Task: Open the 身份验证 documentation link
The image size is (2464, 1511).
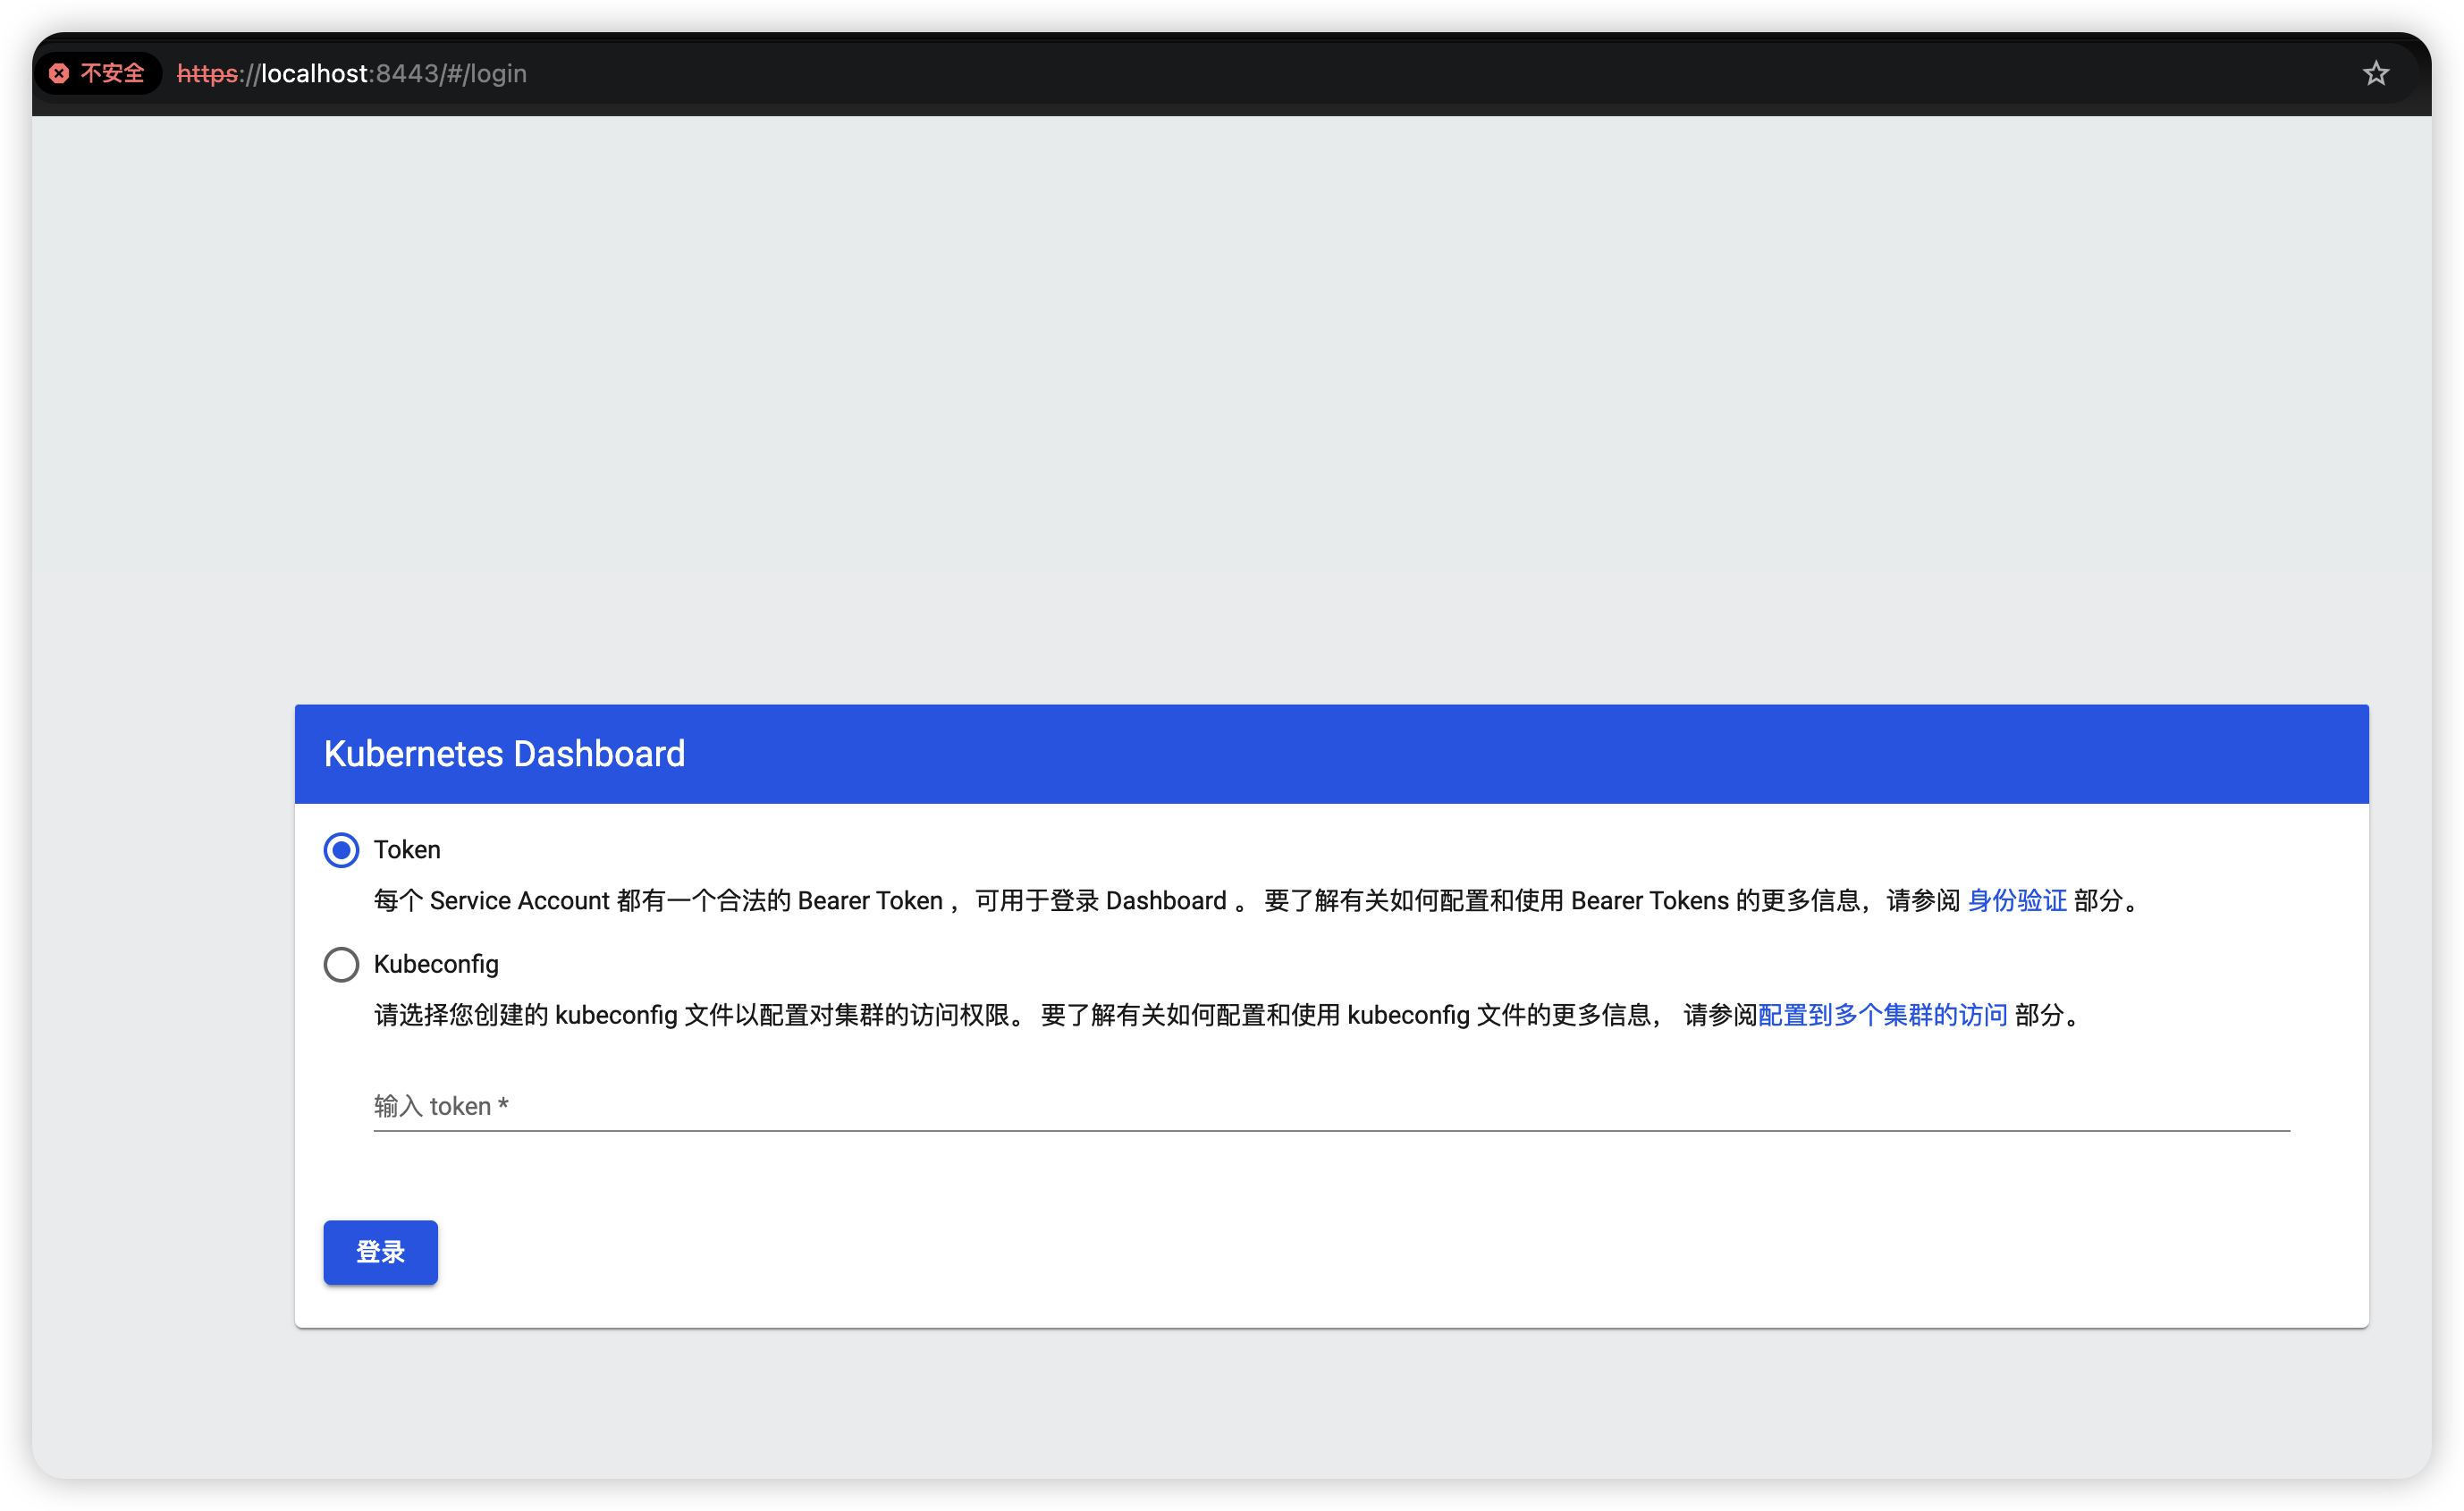Action: point(2016,901)
